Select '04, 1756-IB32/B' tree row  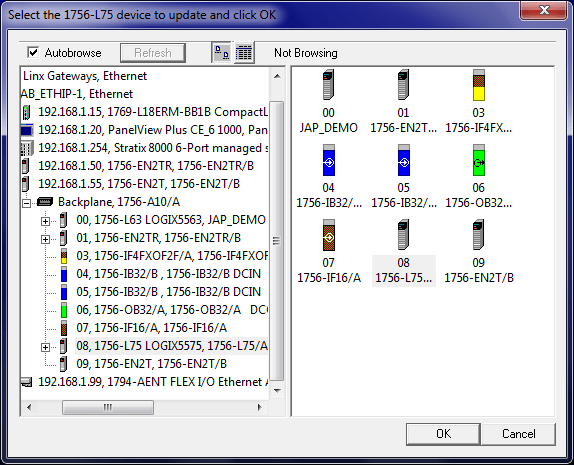168,274
